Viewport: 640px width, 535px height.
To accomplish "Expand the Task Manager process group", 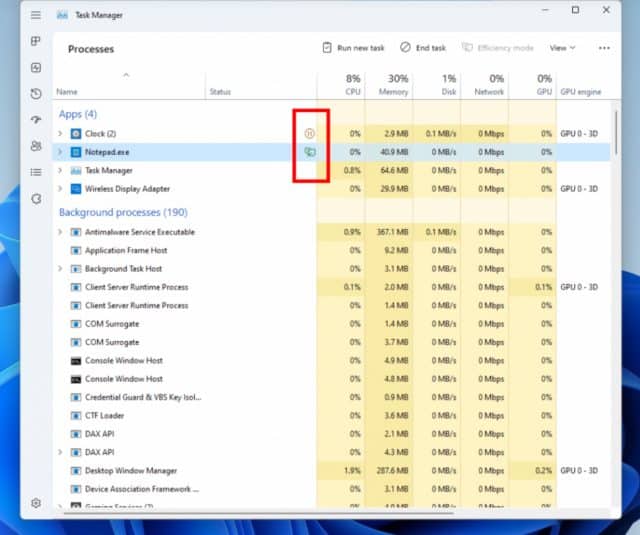I will (60, 170).
